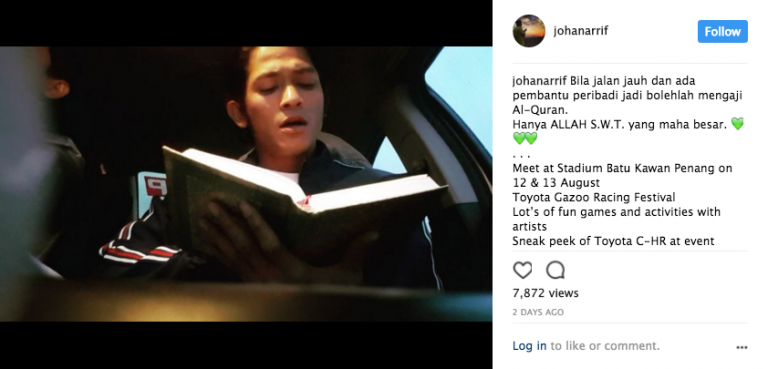This screenshot has width=768, height=369.
Task: Open the three-dot more options menu
Action: 742,347
